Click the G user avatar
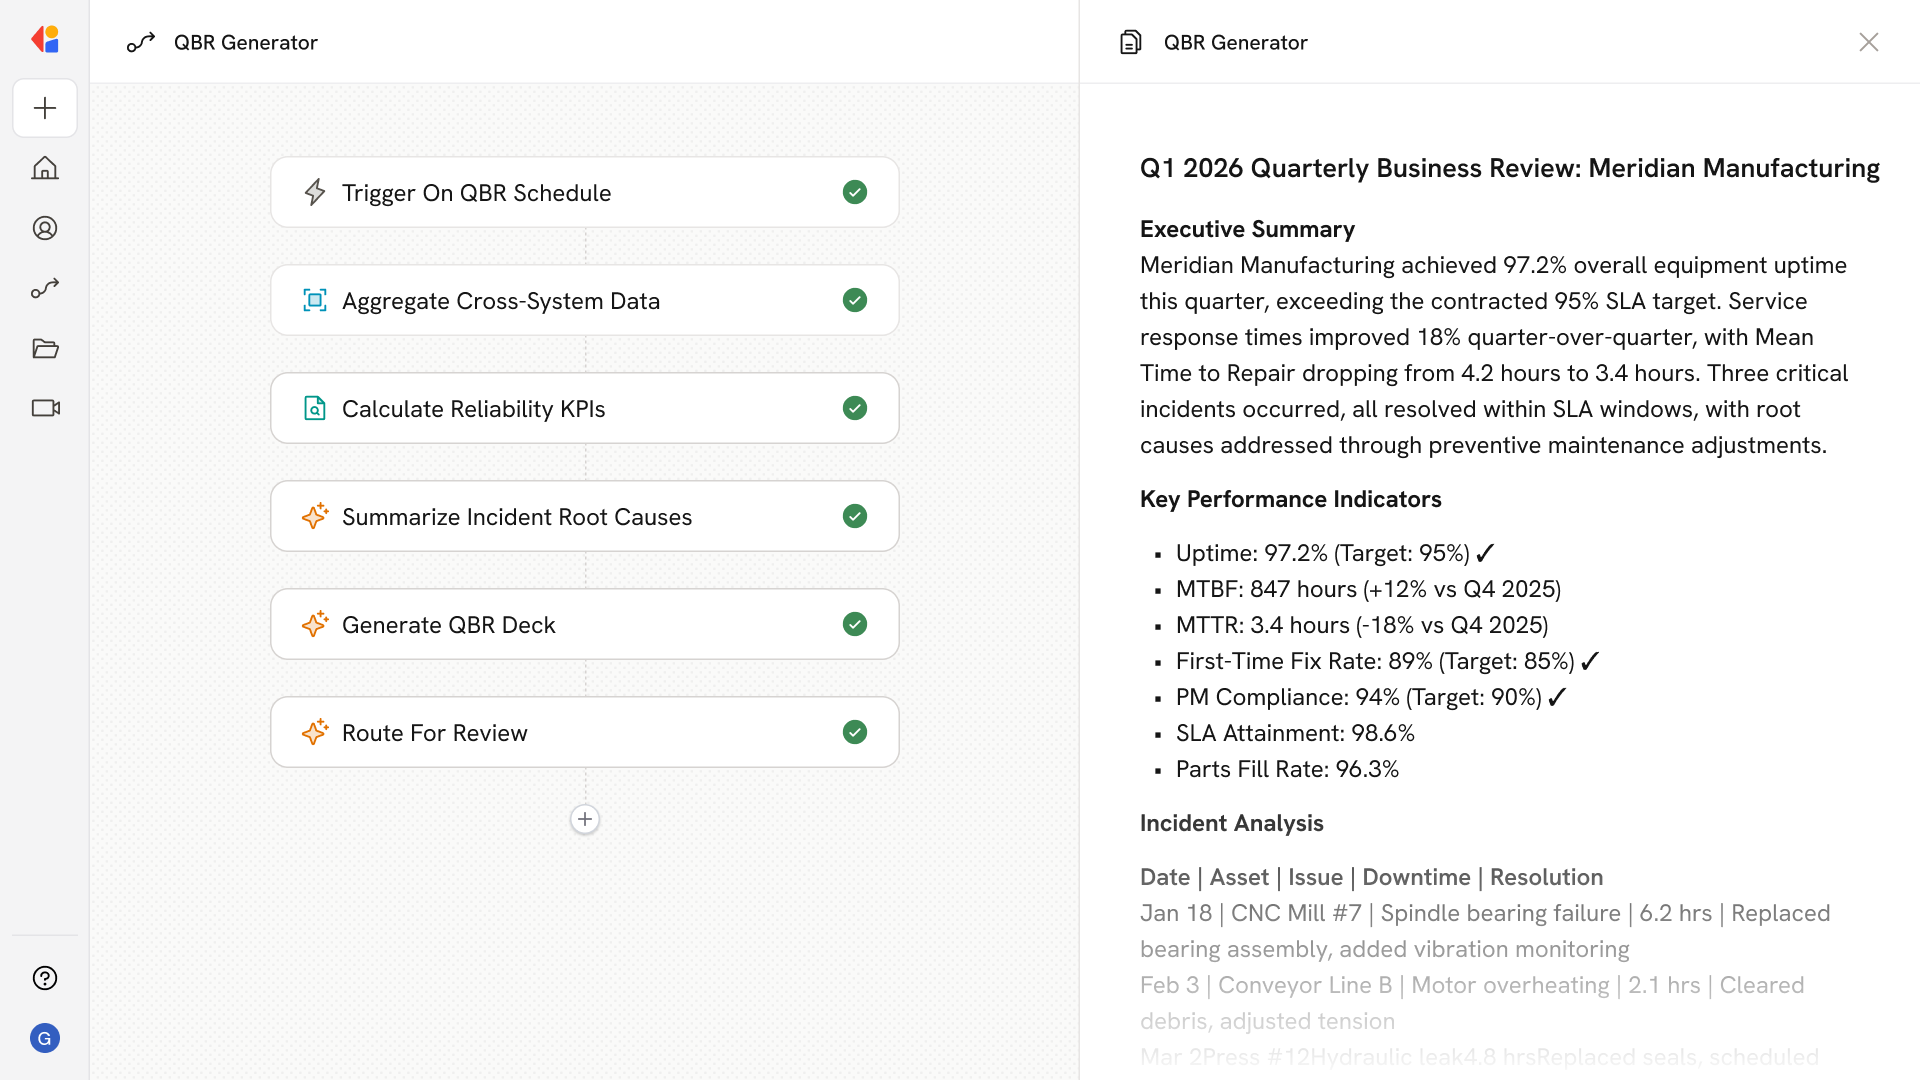The image size is (1920, 1080). (x=45, y=1038)
